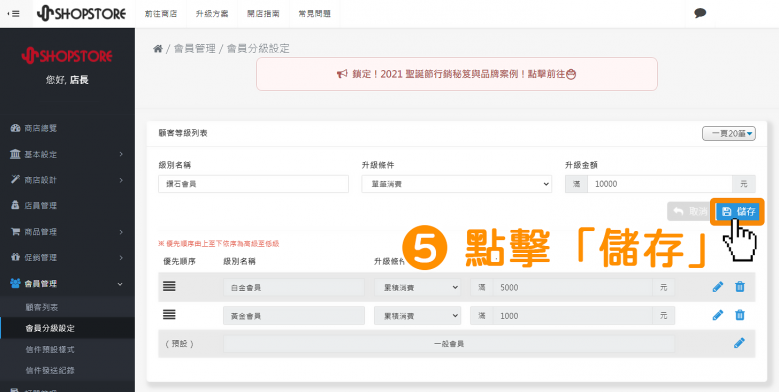
Task: Click 前往商店 in the top navigation
Action: 160,14
